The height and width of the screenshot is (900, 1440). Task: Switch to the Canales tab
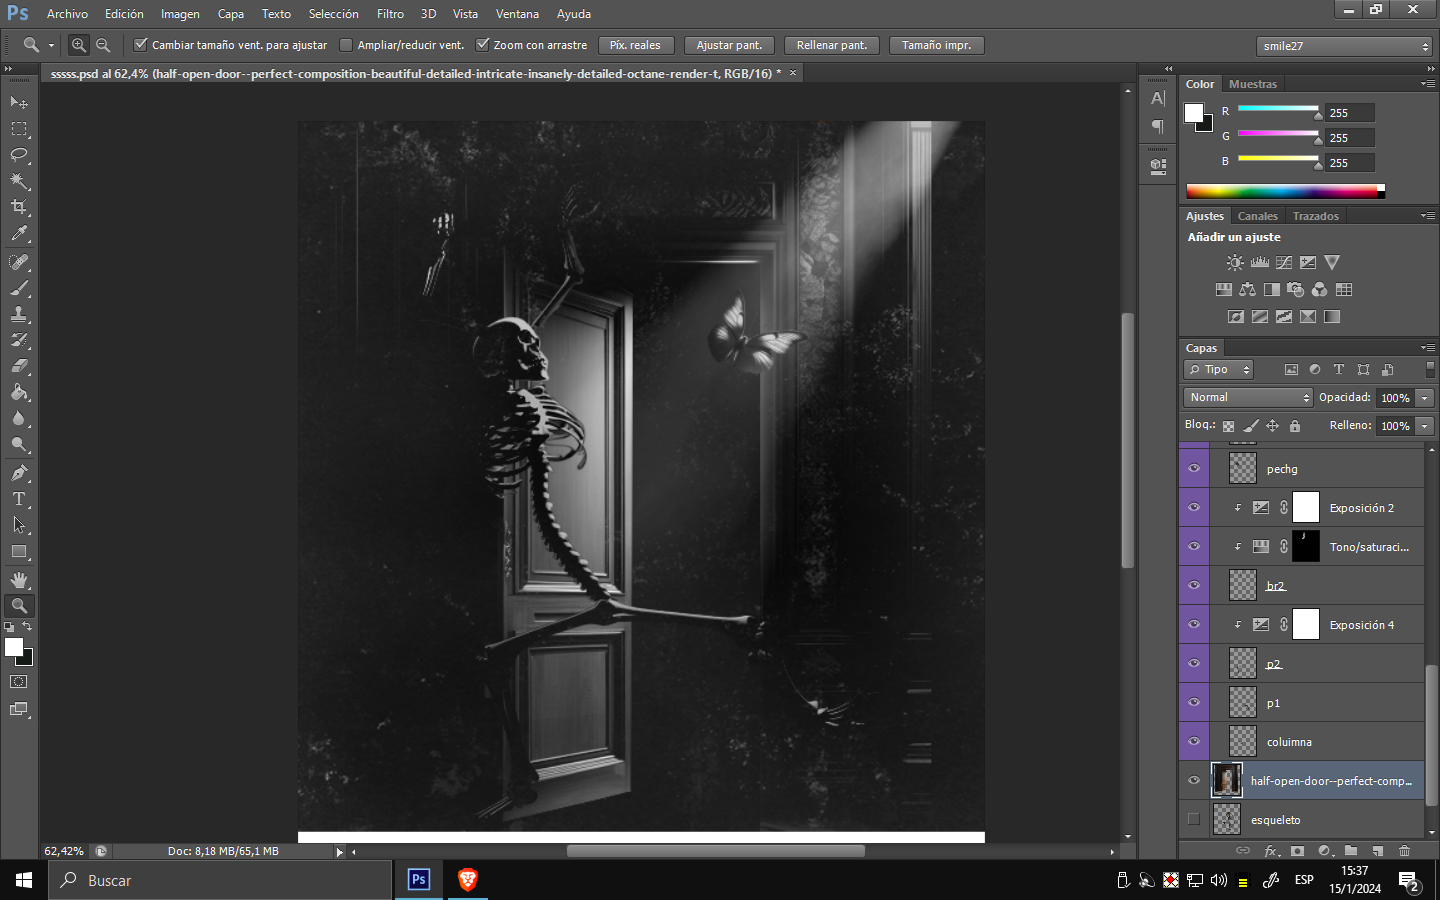pos(1257,216)
